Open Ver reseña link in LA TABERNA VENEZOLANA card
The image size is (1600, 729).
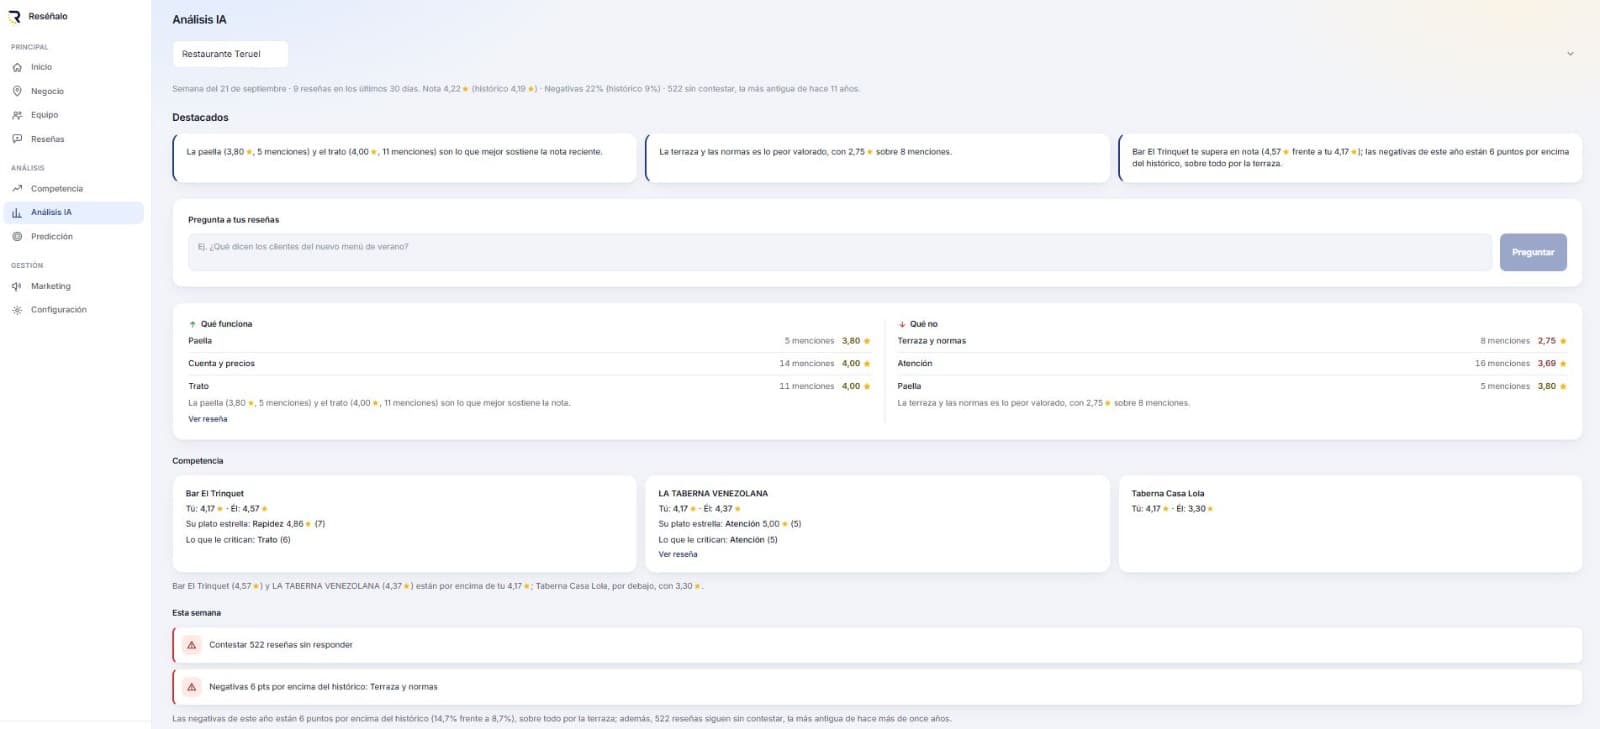(678, 554)
